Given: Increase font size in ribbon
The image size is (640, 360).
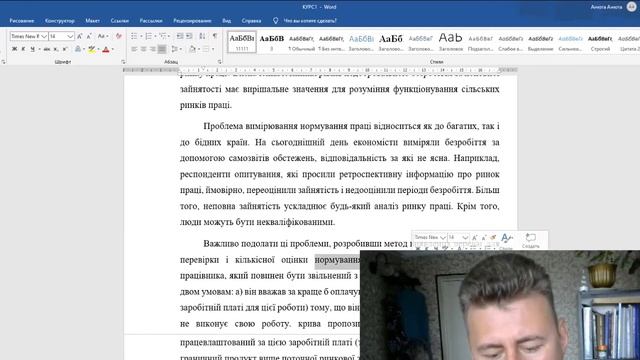Looking at the screenshot, I should (x=80, y=36).
